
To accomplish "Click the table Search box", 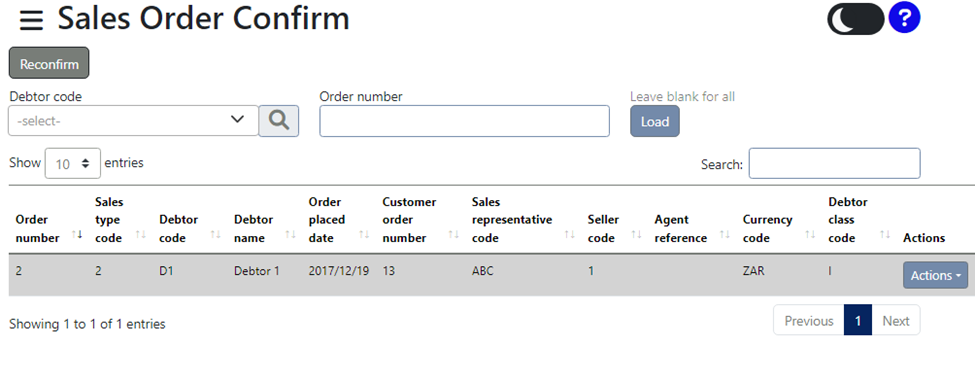I will (834, 164).
